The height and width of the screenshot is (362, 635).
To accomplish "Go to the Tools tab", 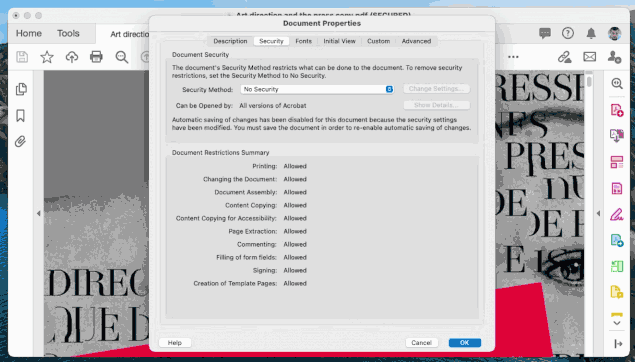I will 68,33.
